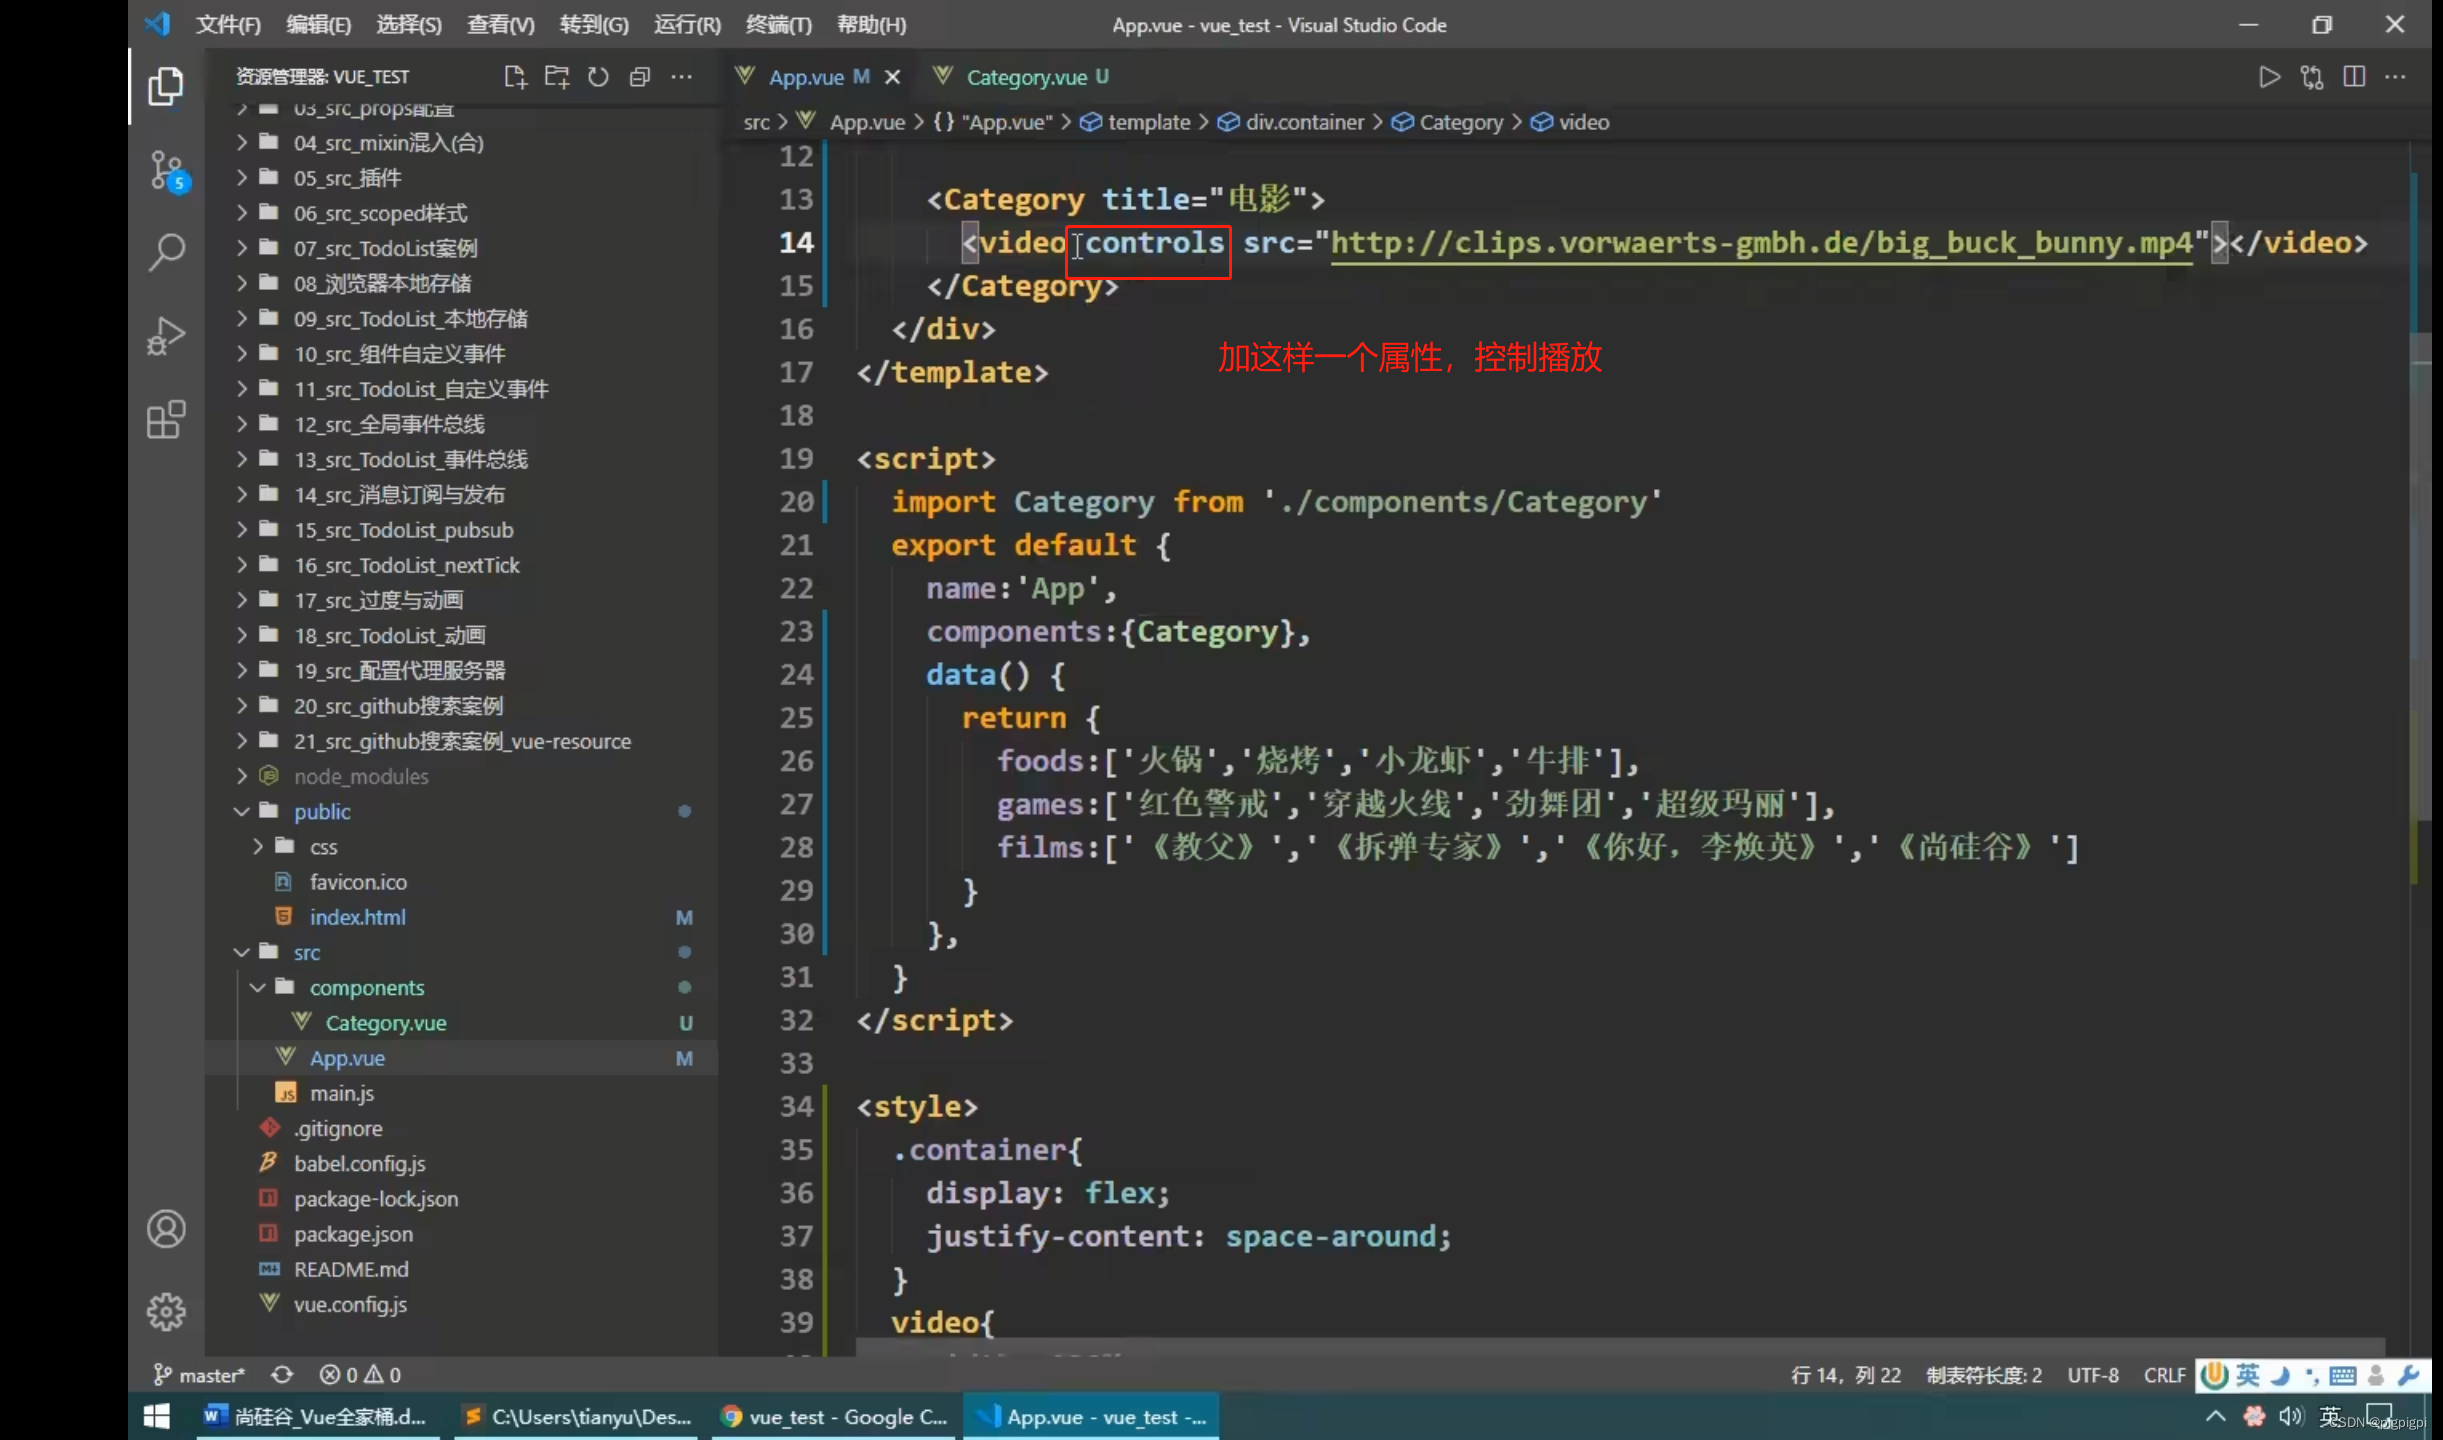
Task: Change tab size via 制表符长度: 2
Action: coord(1984,1375)
